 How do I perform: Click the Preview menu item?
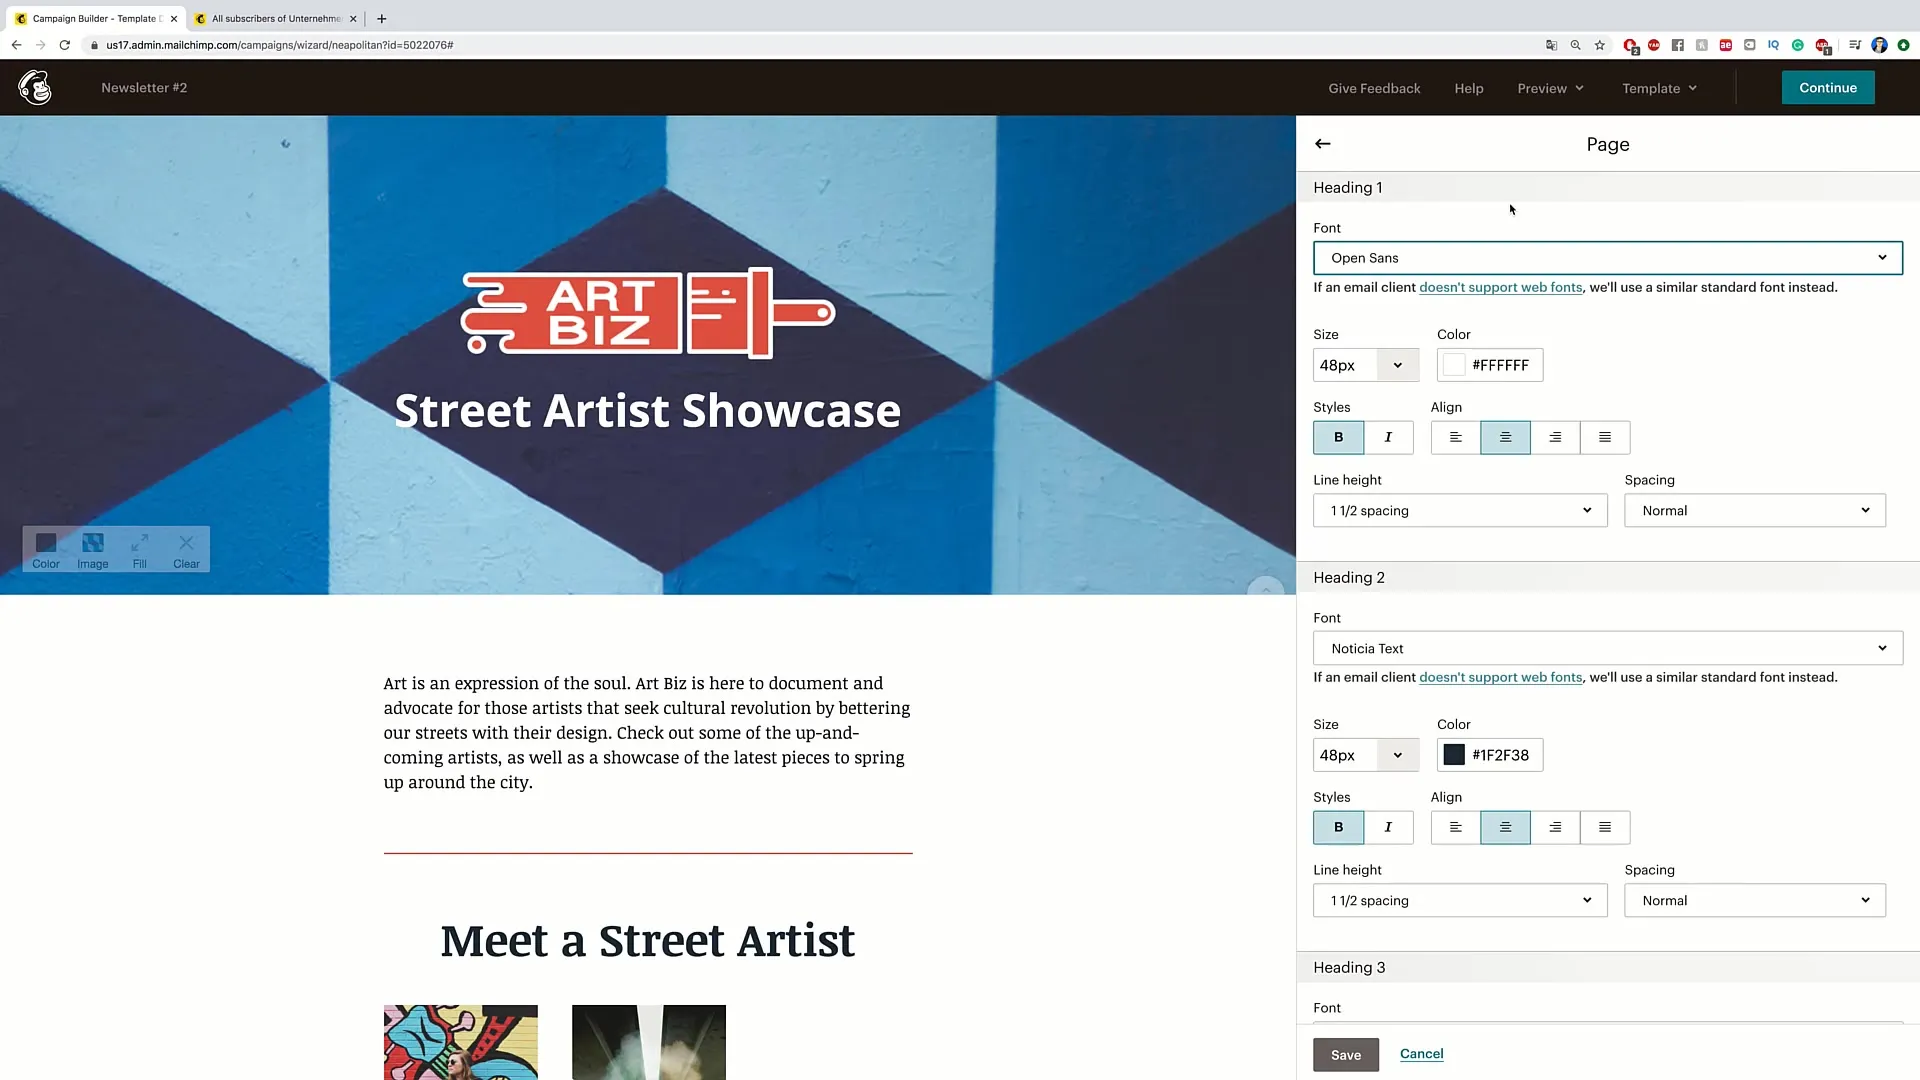(1549, 87)
